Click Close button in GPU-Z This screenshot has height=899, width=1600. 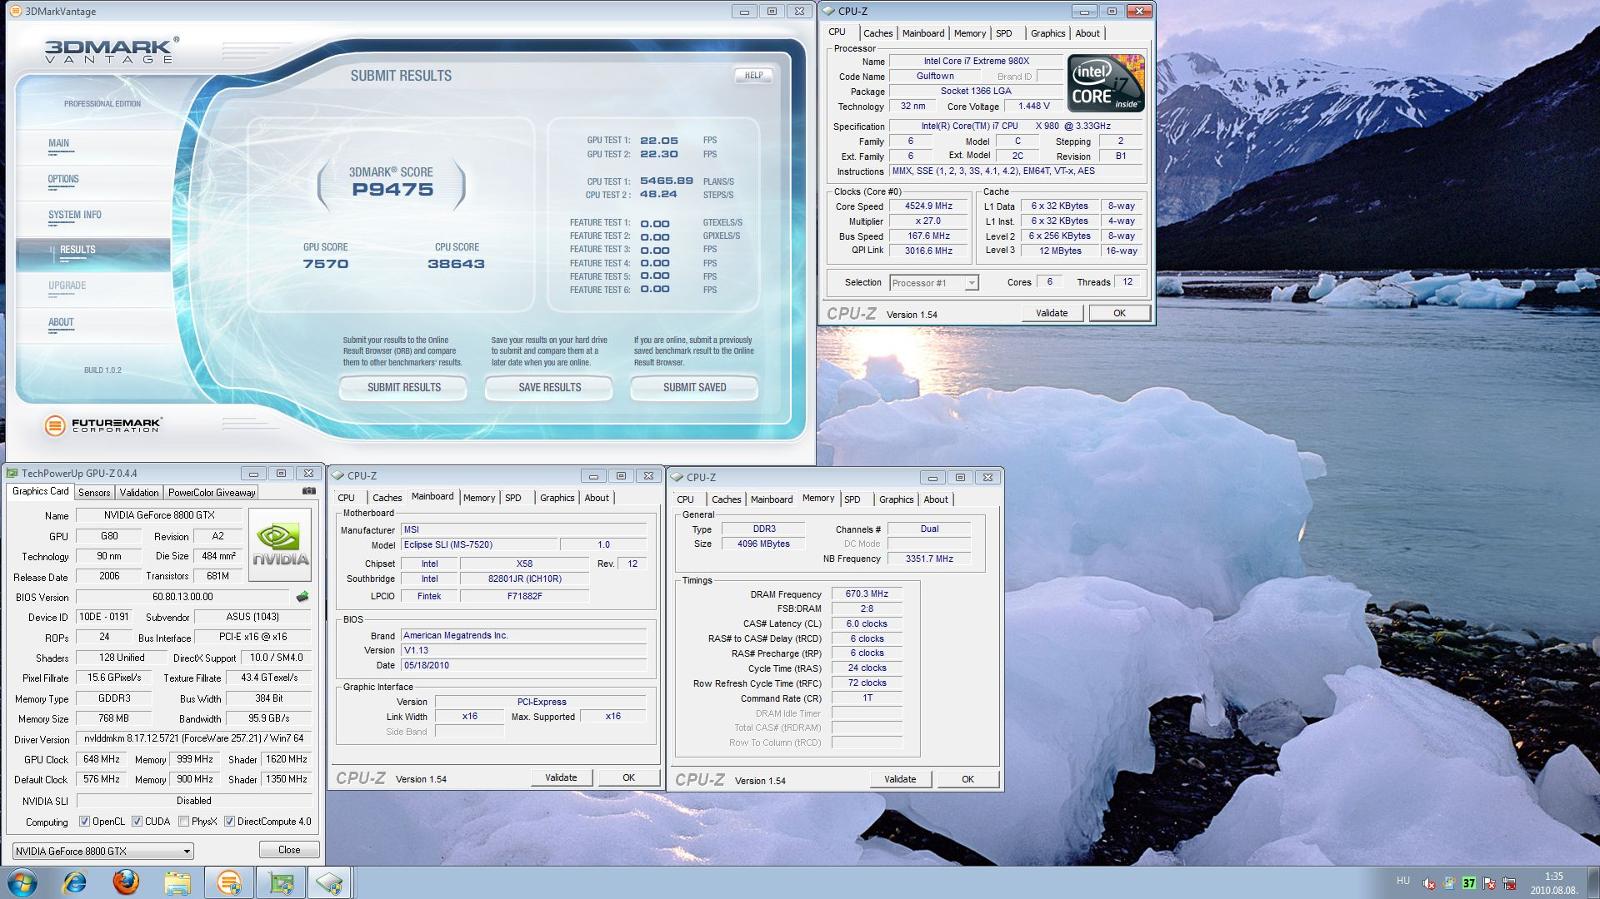point(289,850)
